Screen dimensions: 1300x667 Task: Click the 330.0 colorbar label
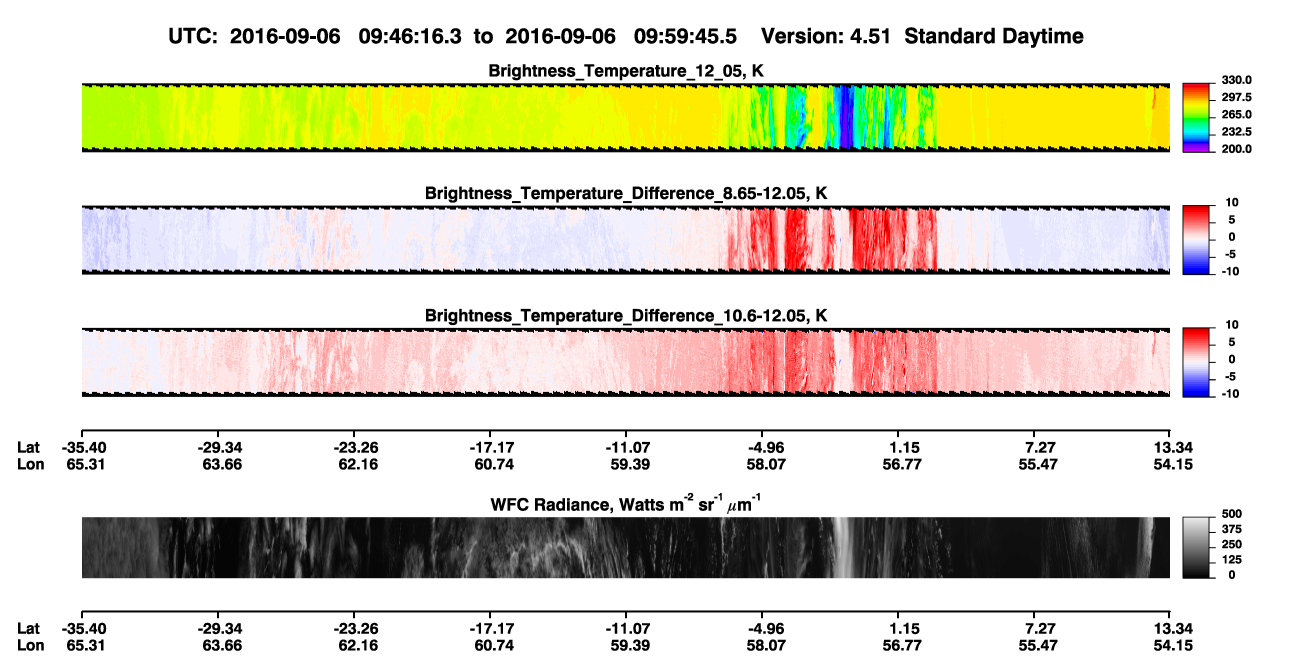tap(1237, 80)
